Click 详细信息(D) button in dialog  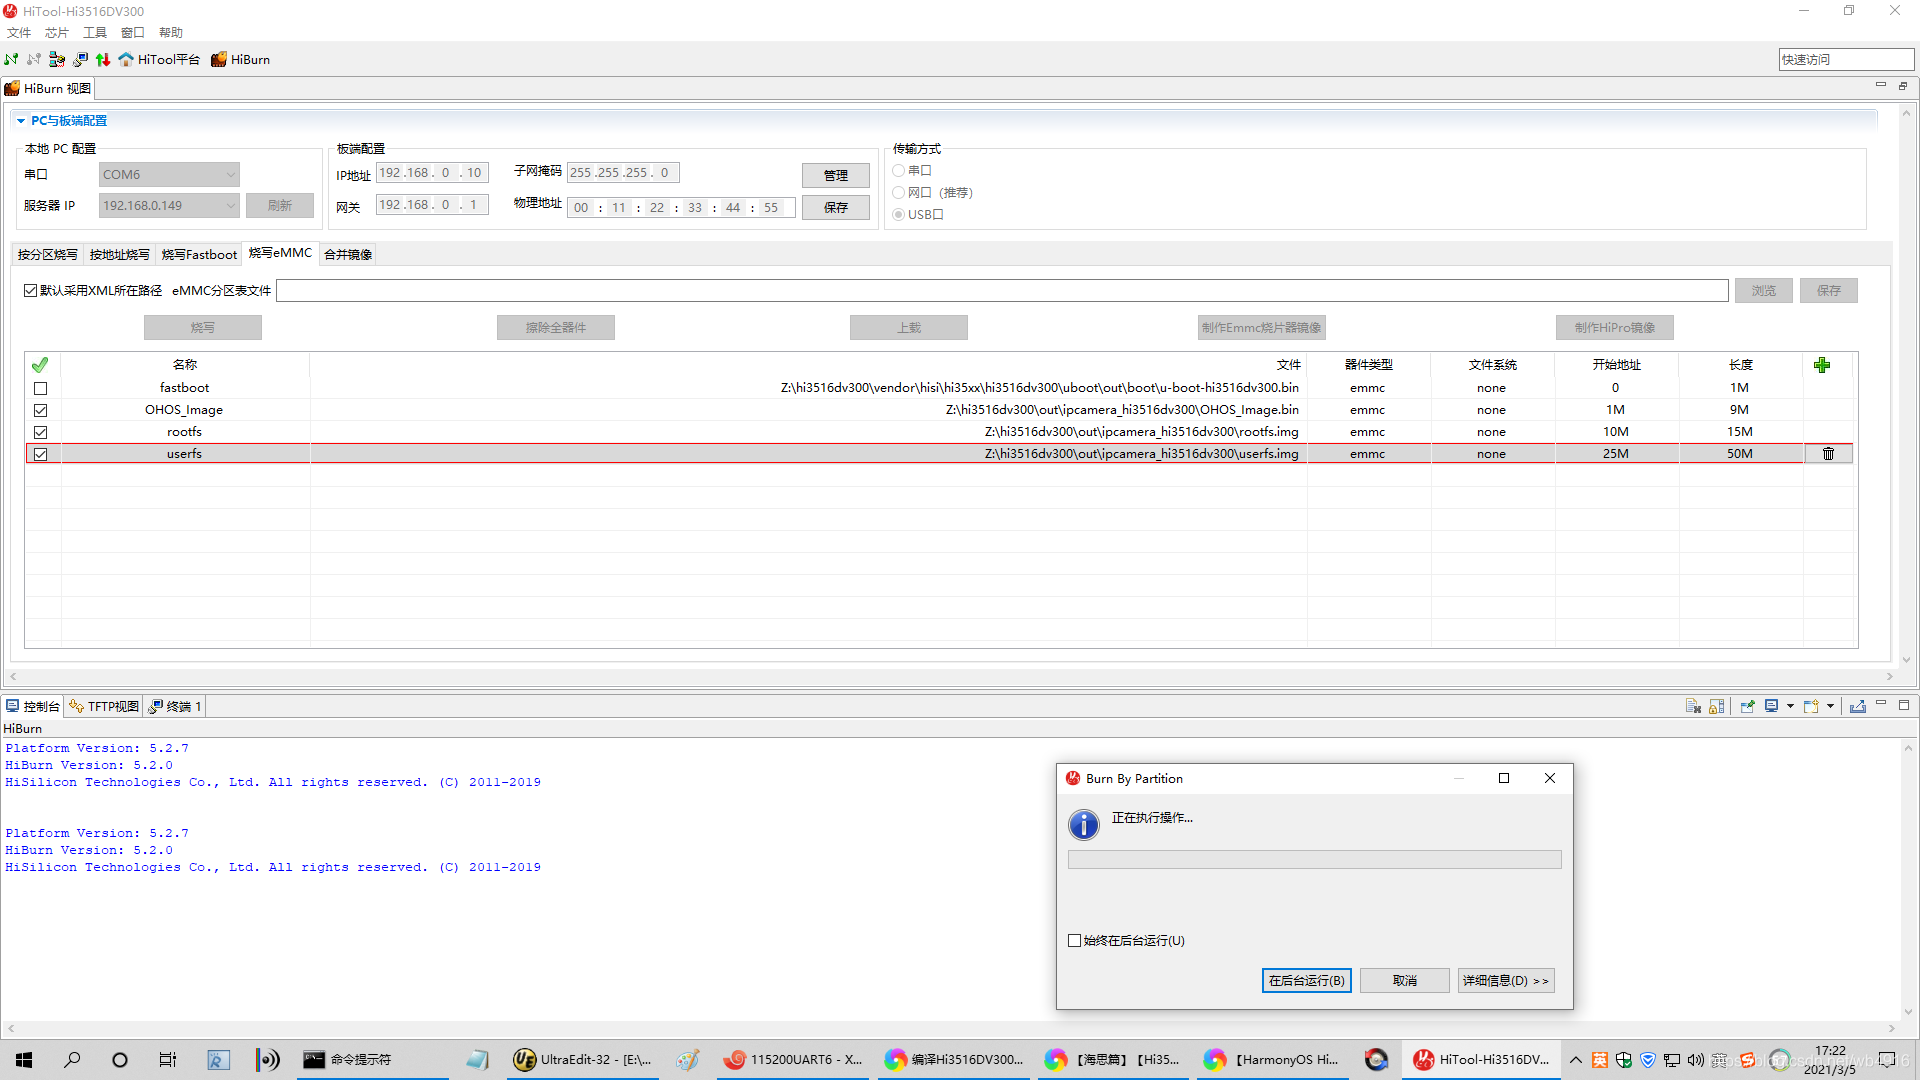pyautogui.click(x=1505, y=981)
